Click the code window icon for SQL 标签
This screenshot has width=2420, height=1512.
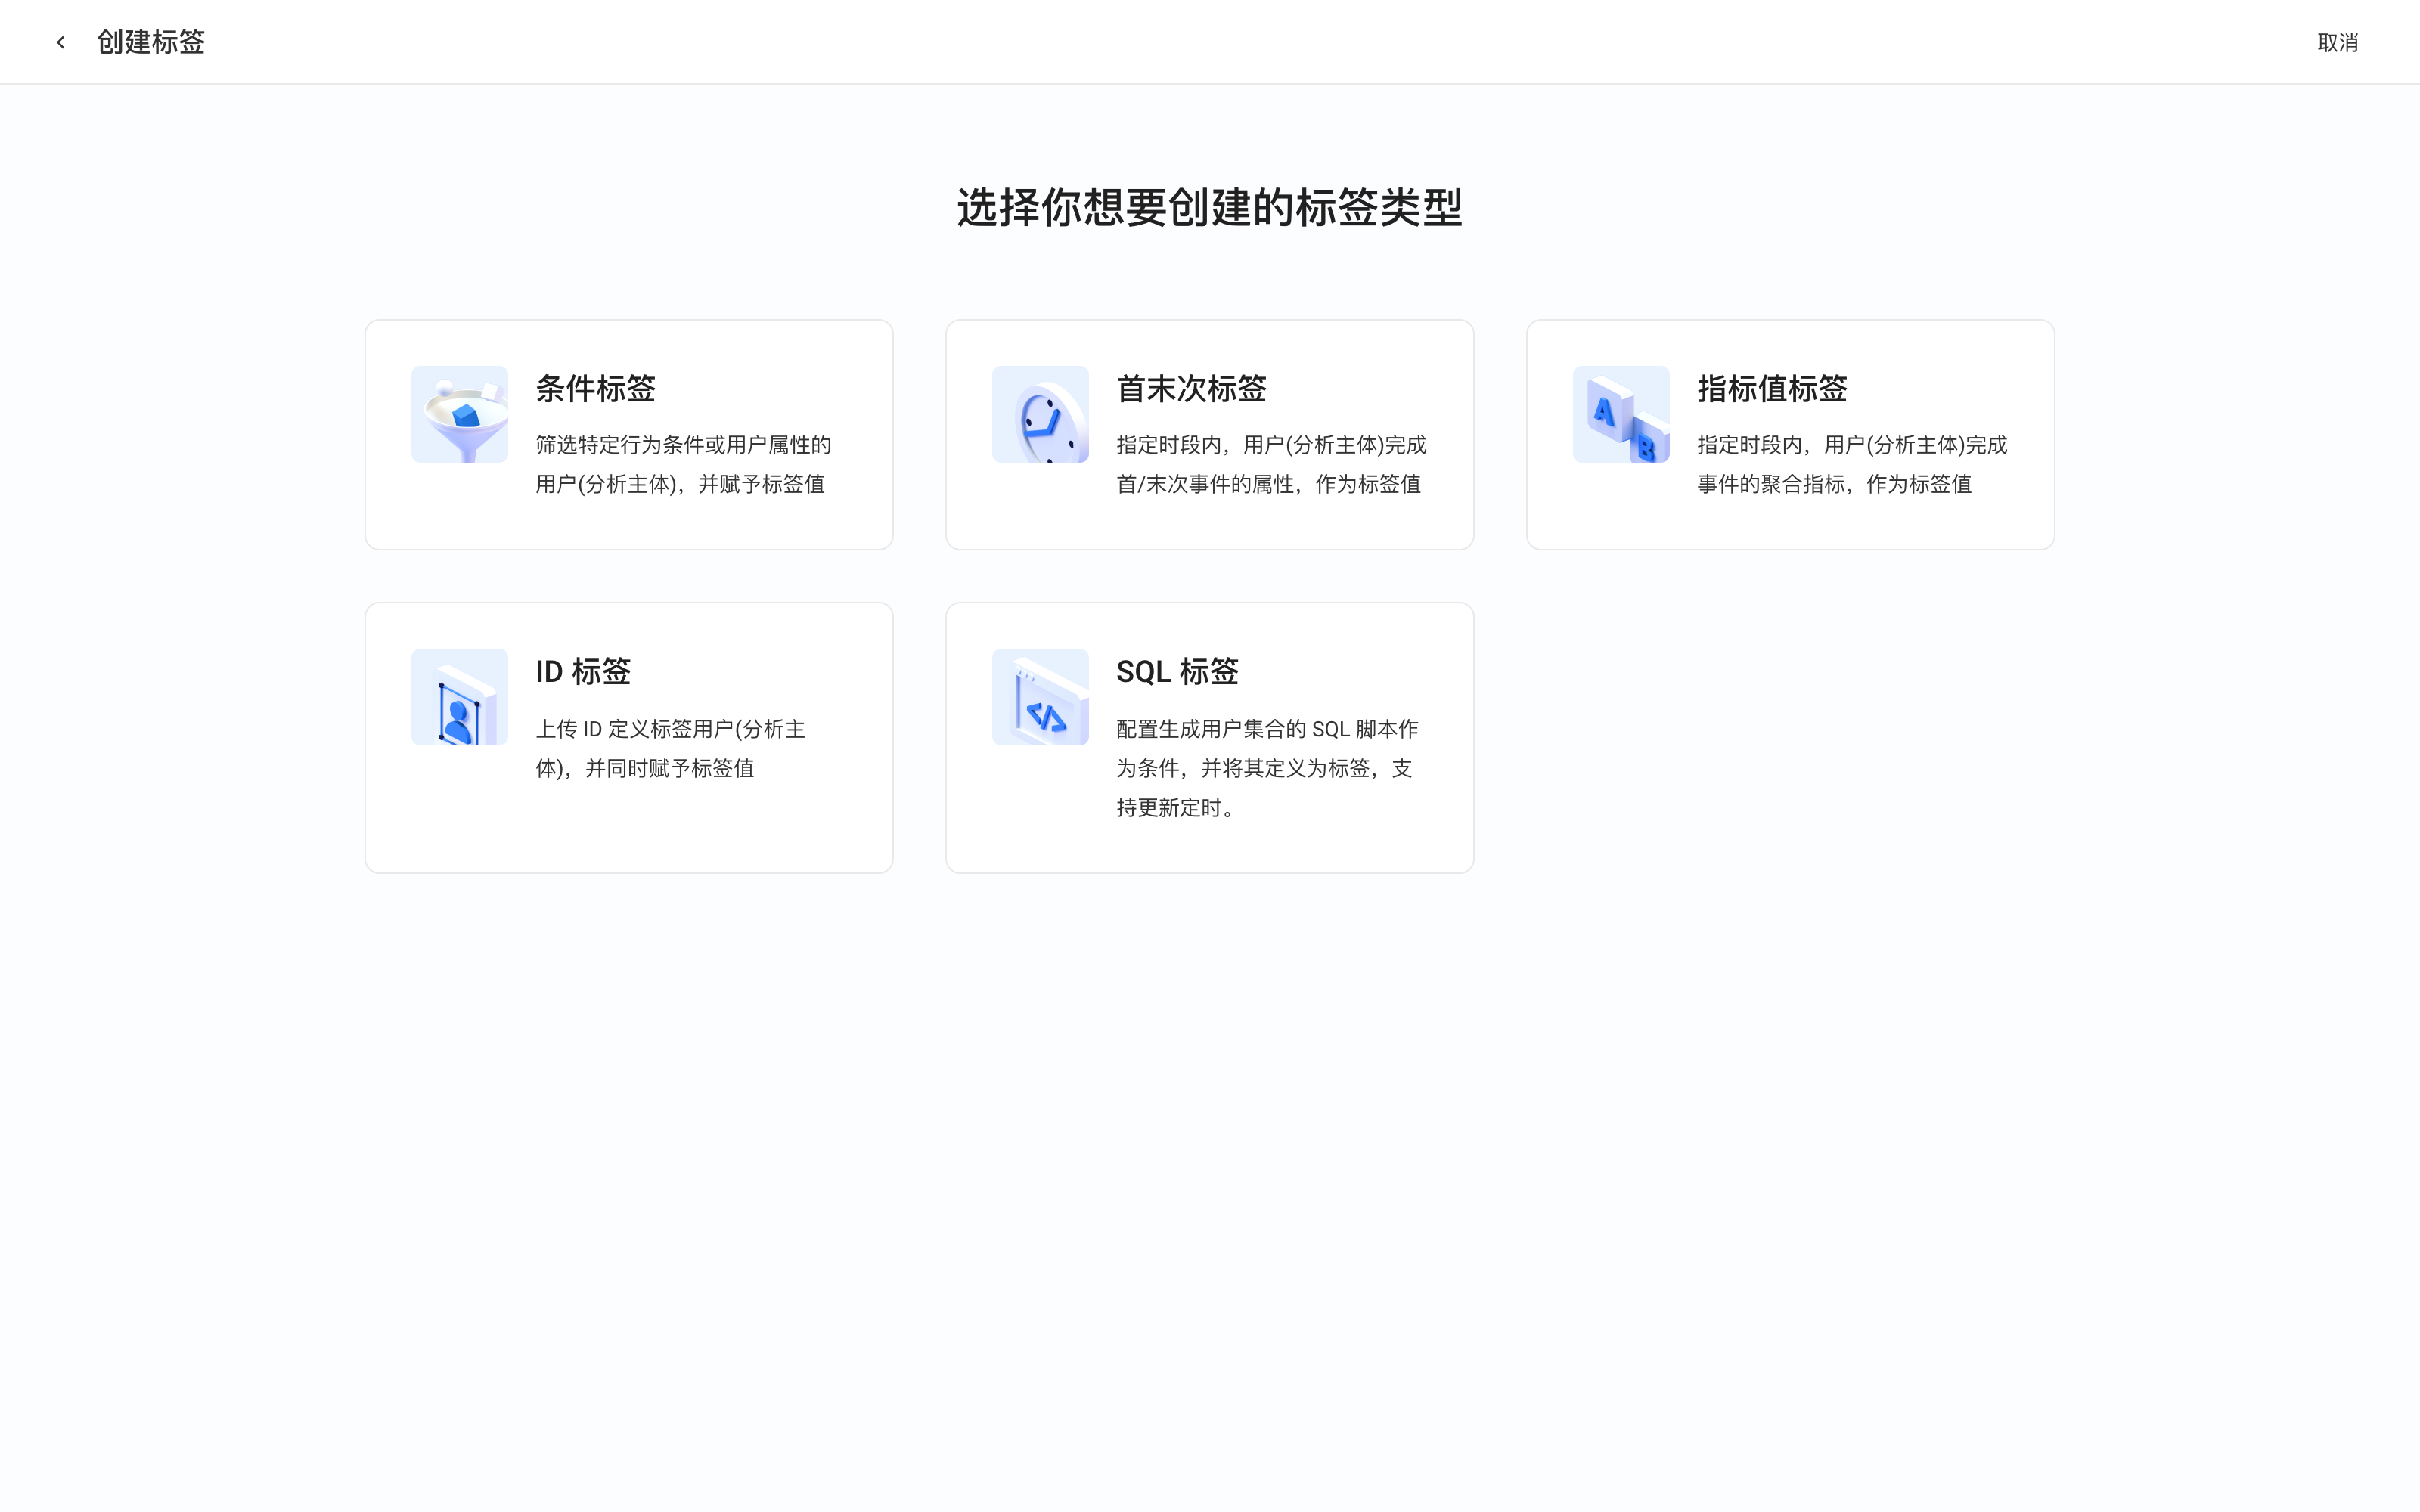[1040, 697]
